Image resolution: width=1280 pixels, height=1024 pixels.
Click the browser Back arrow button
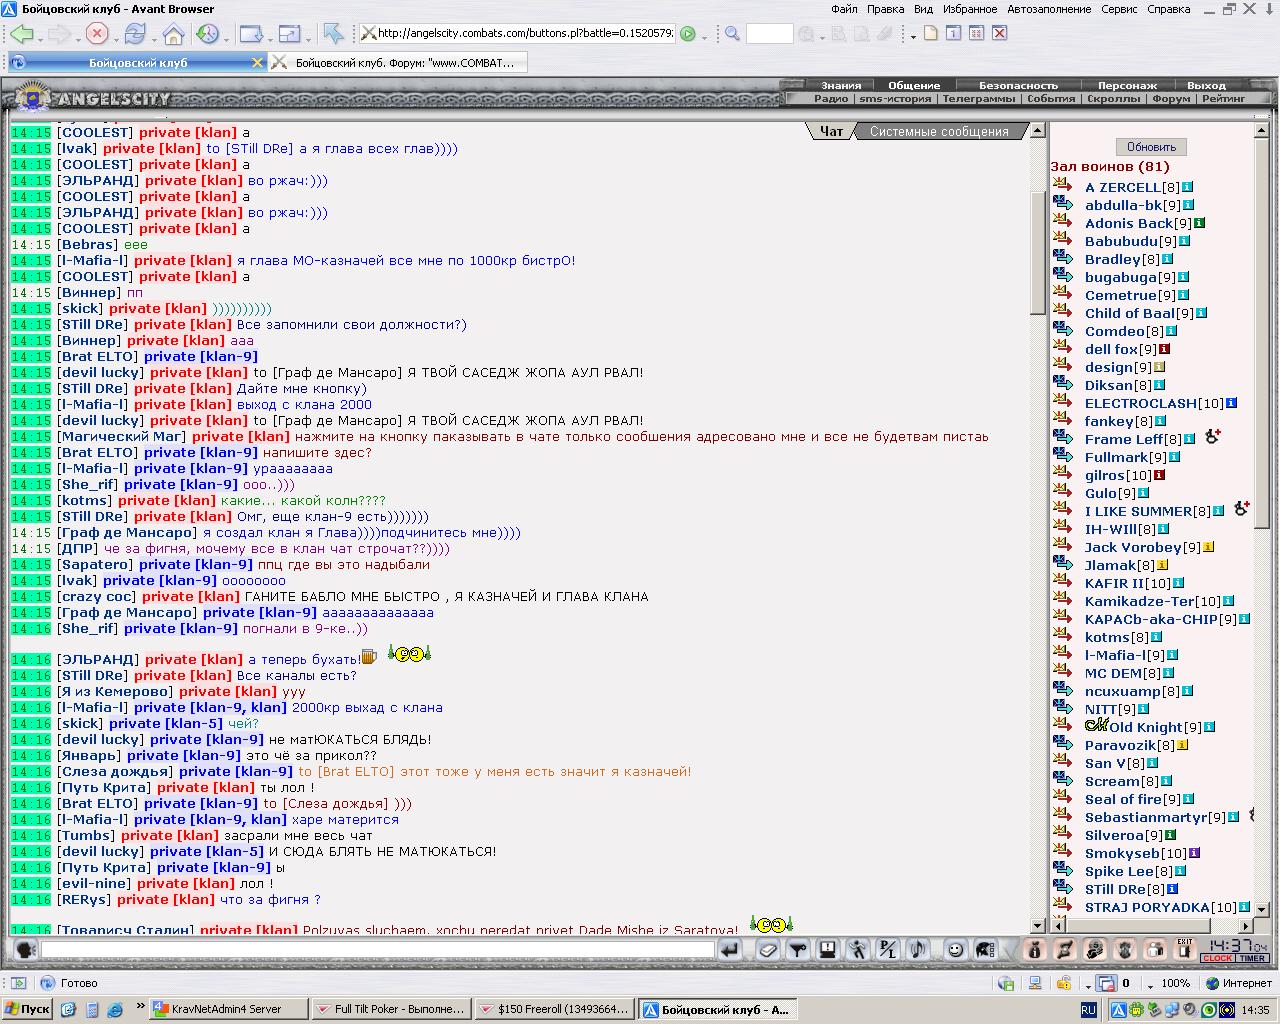[22, 34]
